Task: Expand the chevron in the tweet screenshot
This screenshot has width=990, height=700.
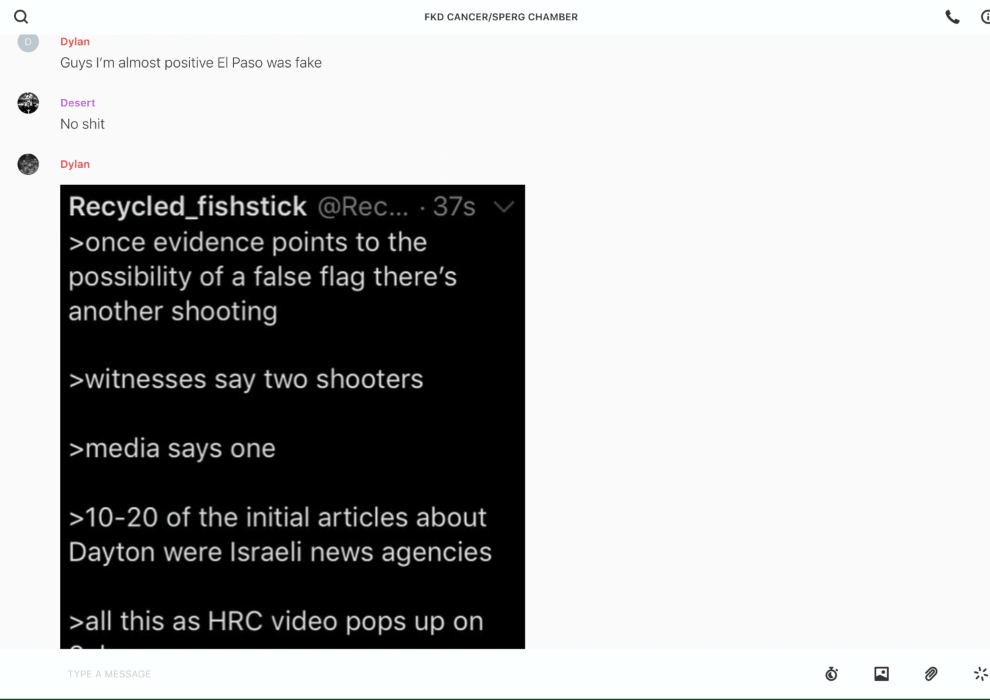Action: point(503,207)
